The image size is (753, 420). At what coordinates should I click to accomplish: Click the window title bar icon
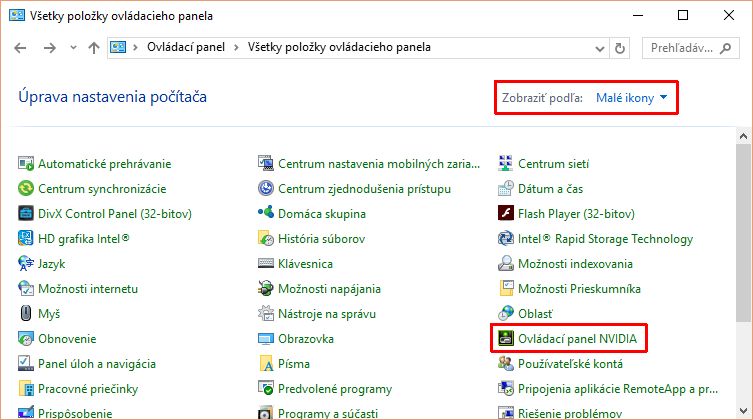point(17,15)
